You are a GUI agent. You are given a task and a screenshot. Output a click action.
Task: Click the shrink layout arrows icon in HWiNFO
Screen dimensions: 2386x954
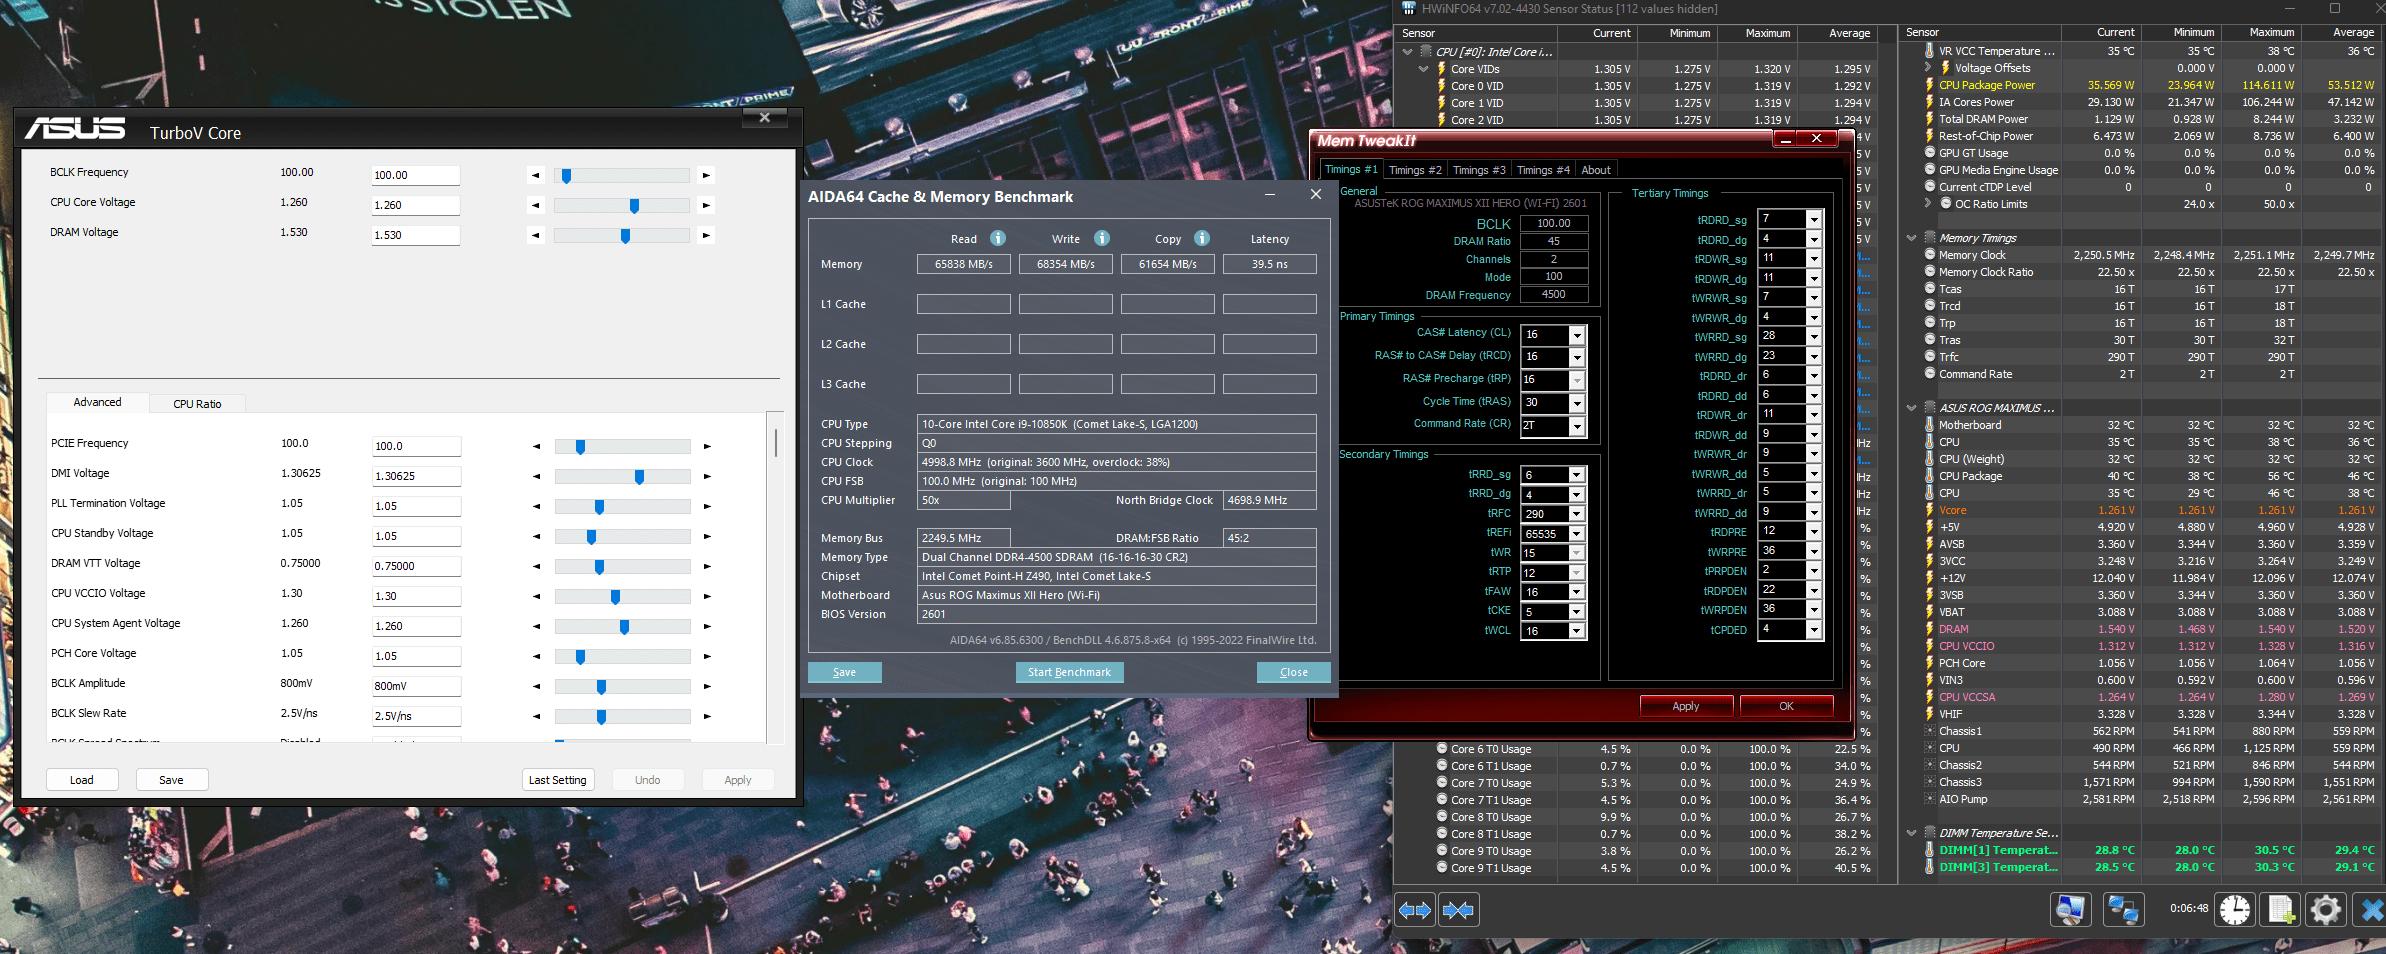[1459, 910]
